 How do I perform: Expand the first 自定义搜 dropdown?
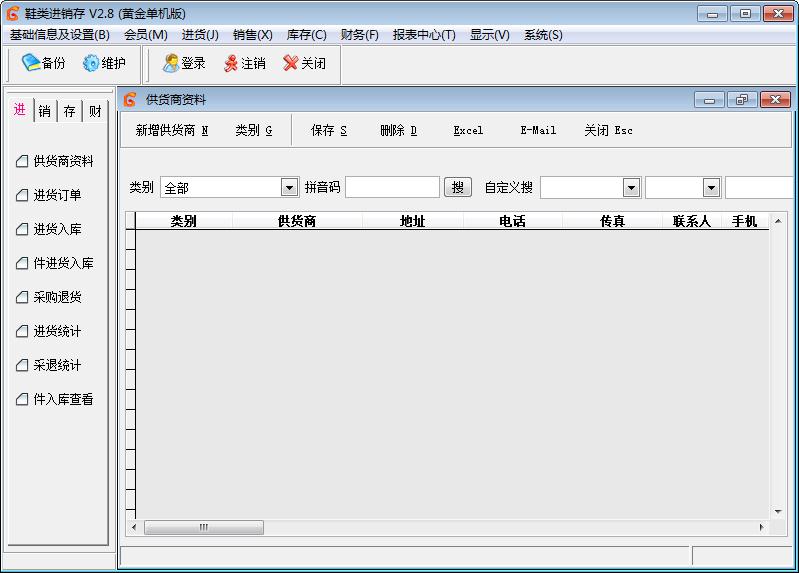pos(631,188)
